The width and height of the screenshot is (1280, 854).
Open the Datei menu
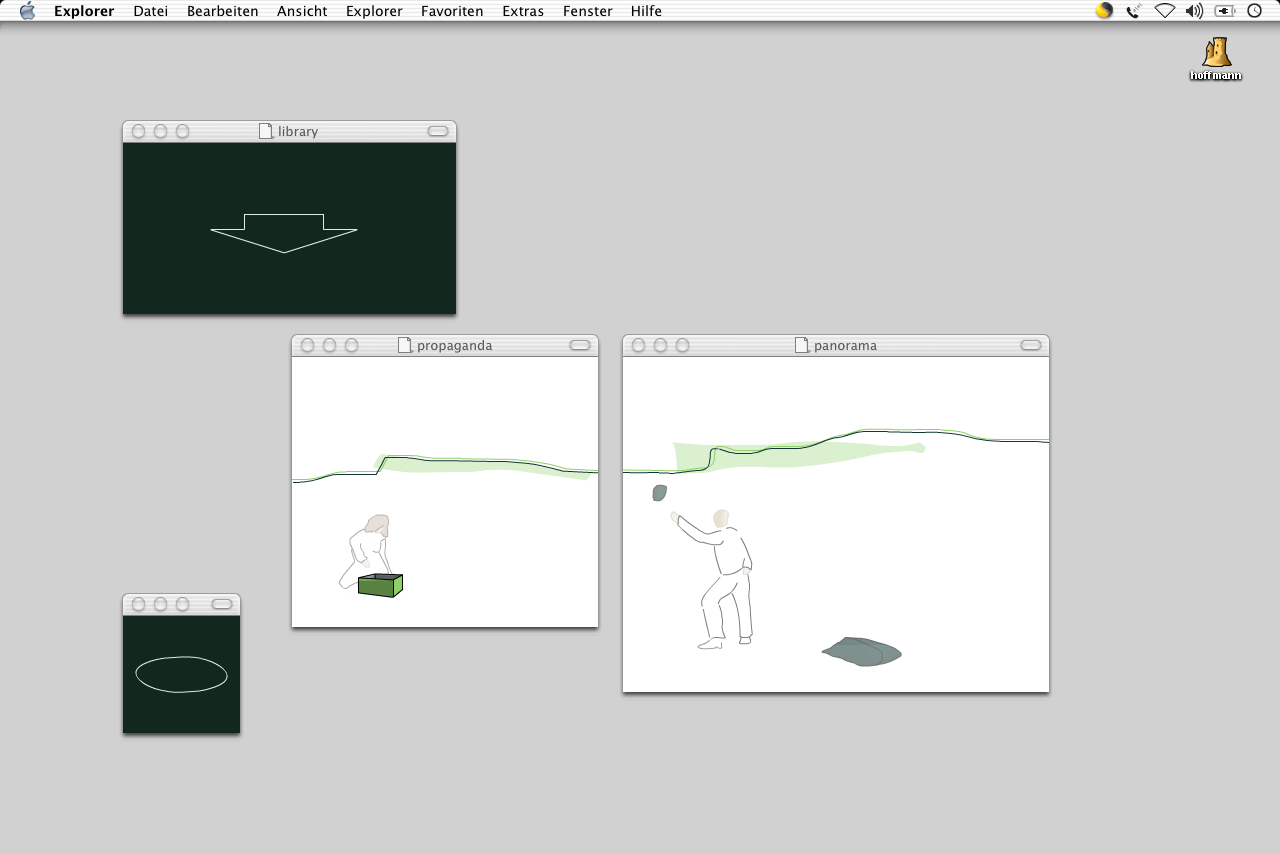click(x=151, y=11)
